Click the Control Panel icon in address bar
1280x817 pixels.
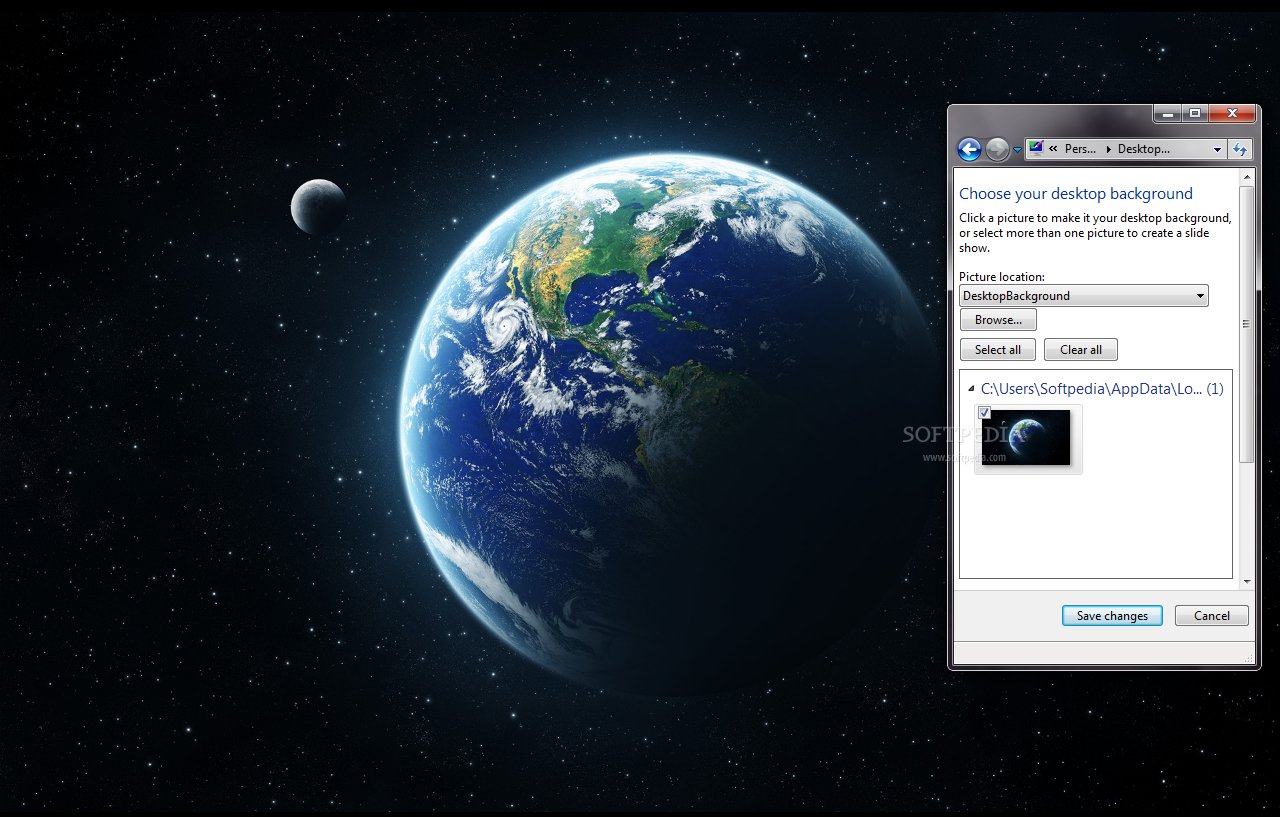click(x=1036, y=149)
